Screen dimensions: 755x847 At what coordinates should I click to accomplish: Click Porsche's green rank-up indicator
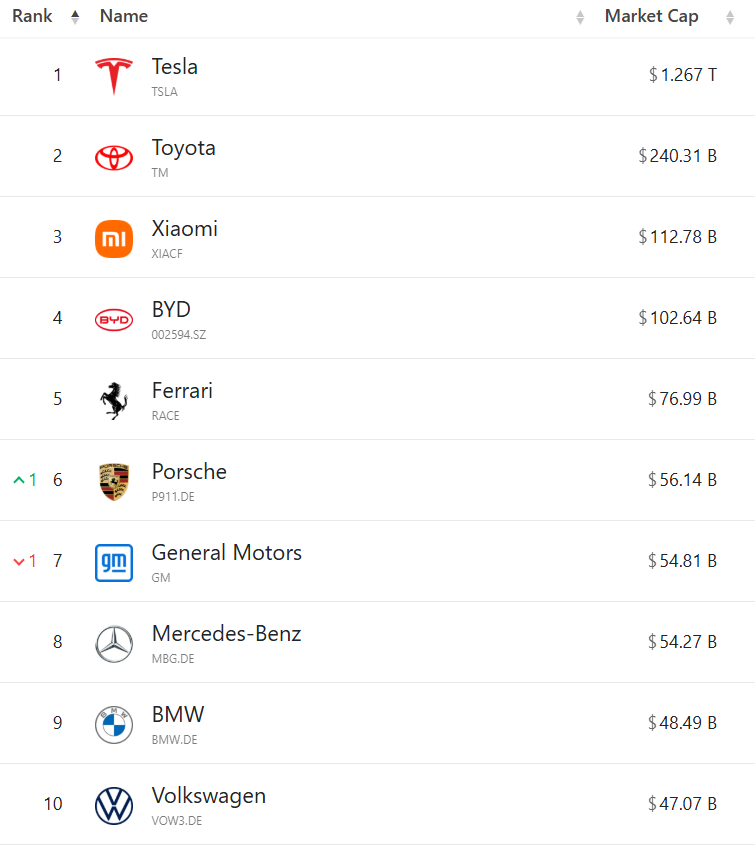[x=25, y=480]
